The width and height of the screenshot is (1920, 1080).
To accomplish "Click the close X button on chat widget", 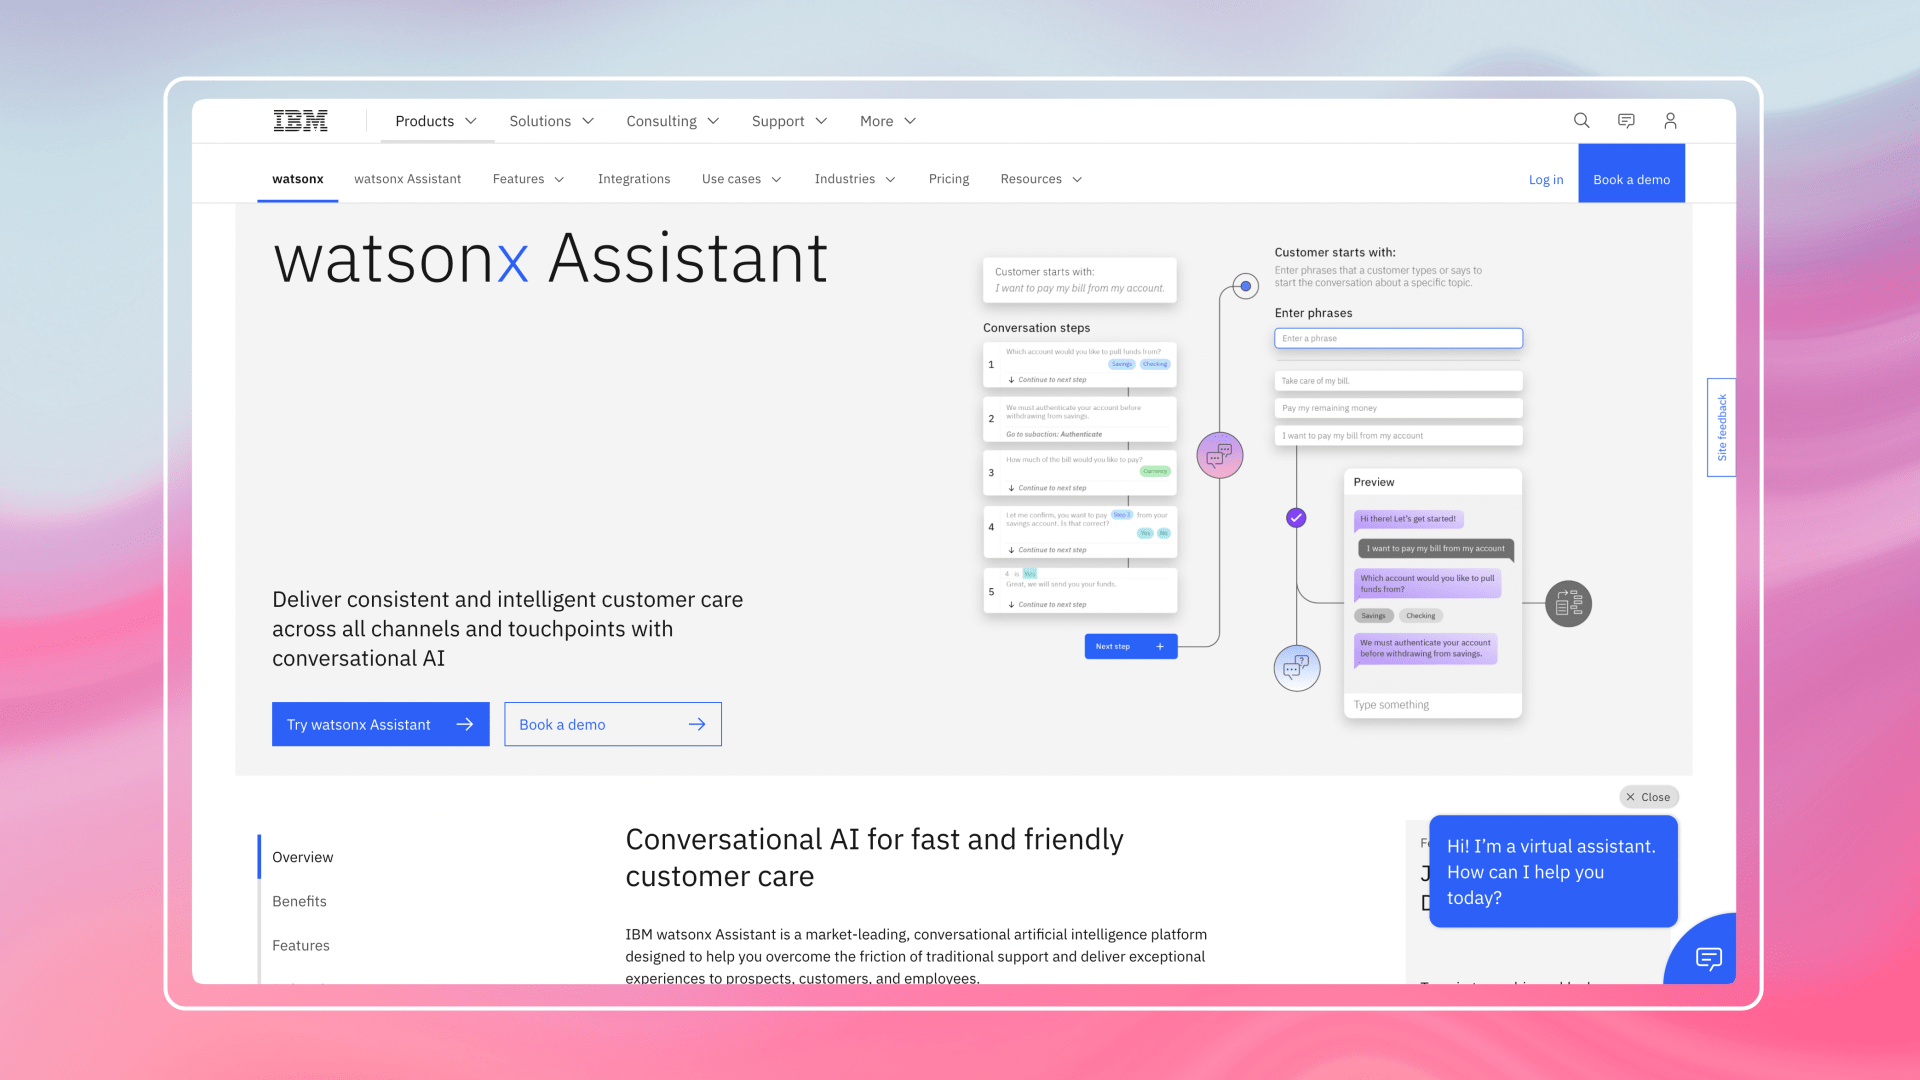I will click(1648, 796).
